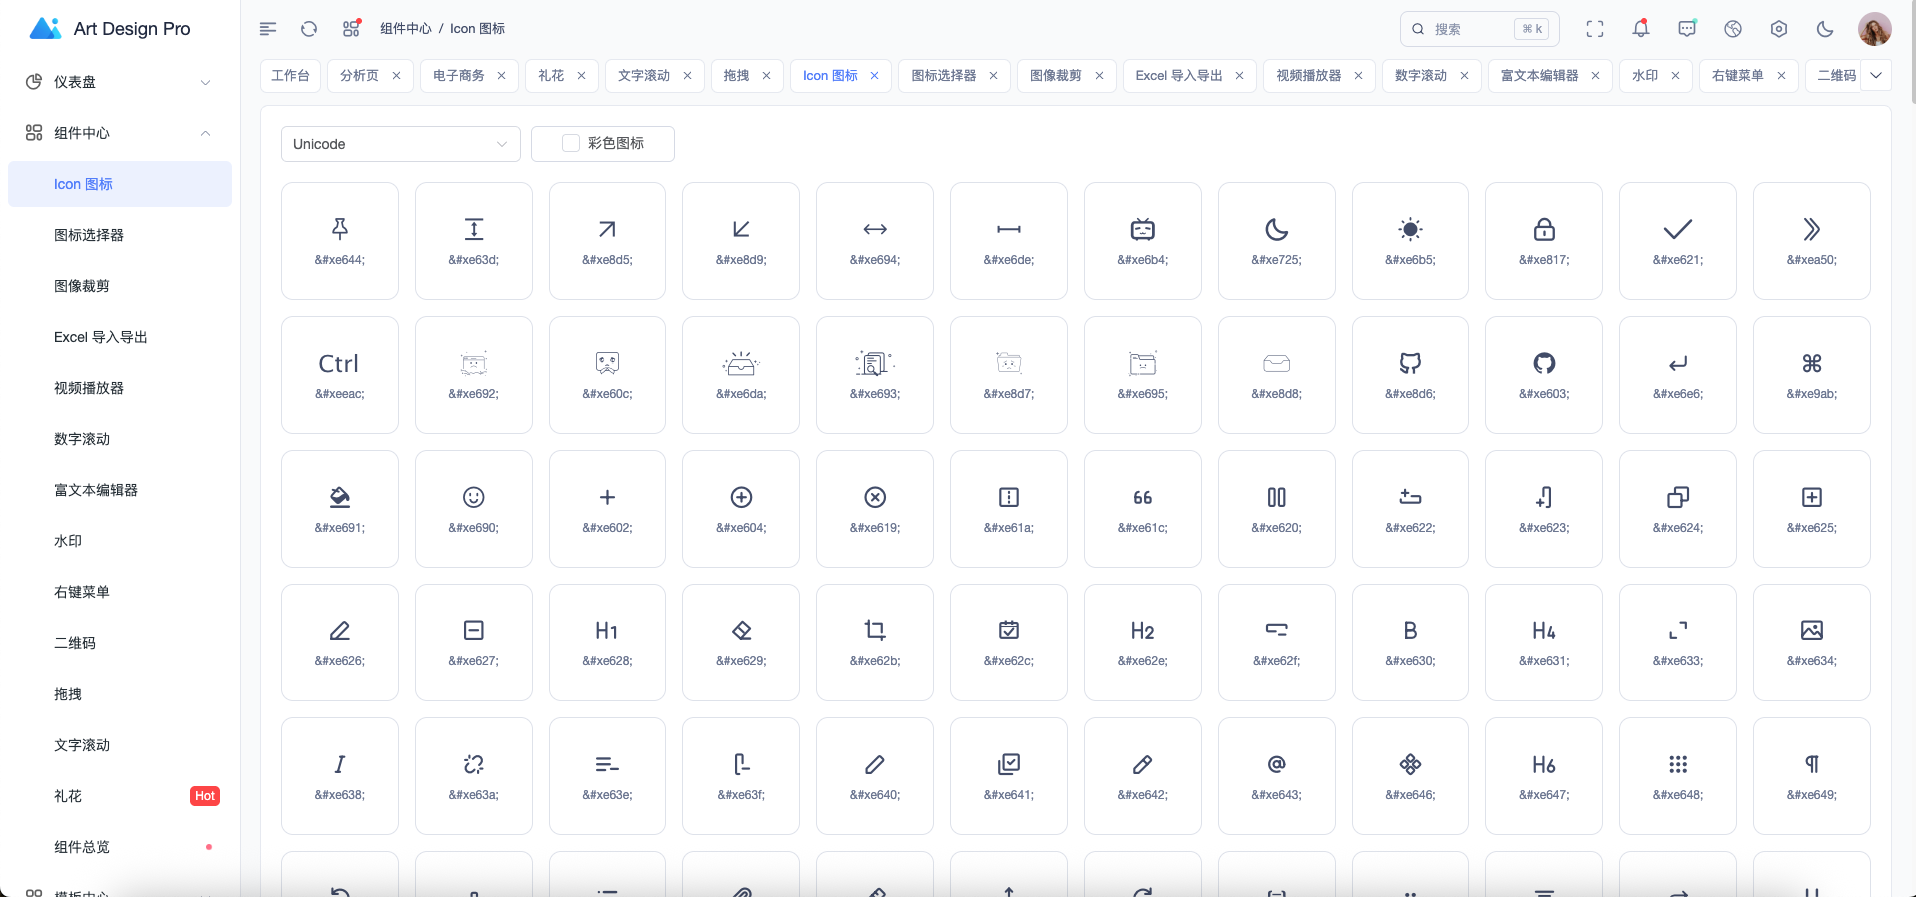Screen dimensions: 1916x897
Task: Click the italic icon card &#xe638;
Action: [x=340, y=776]
